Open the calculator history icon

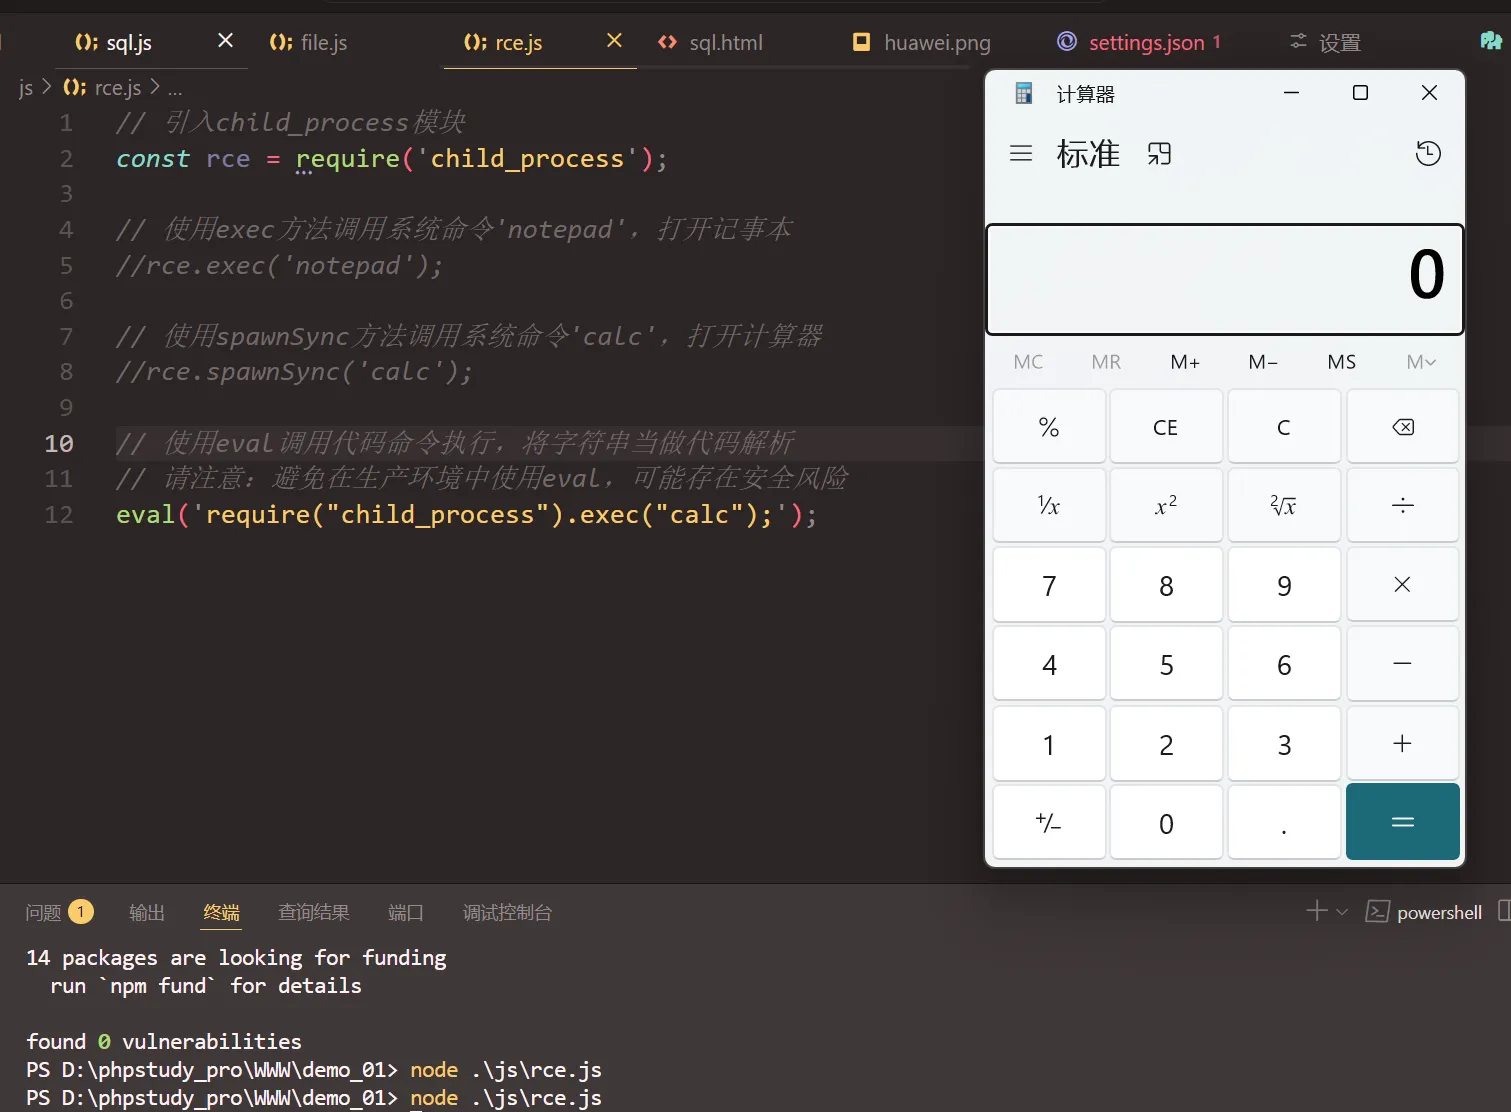coord(1428,154)
